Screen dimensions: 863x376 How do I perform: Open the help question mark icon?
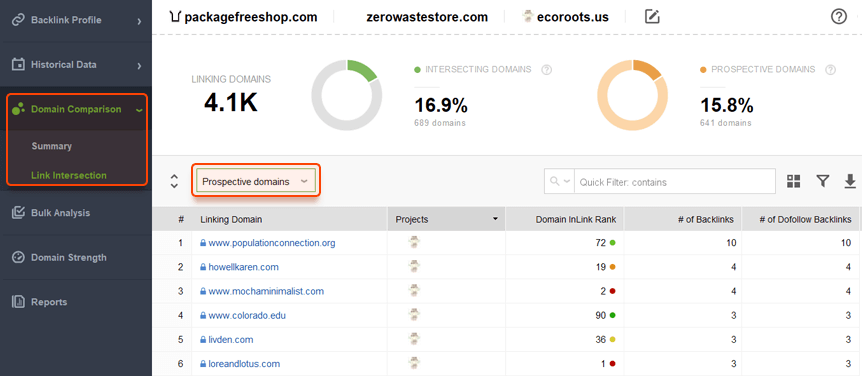click(x=838, y=17)
